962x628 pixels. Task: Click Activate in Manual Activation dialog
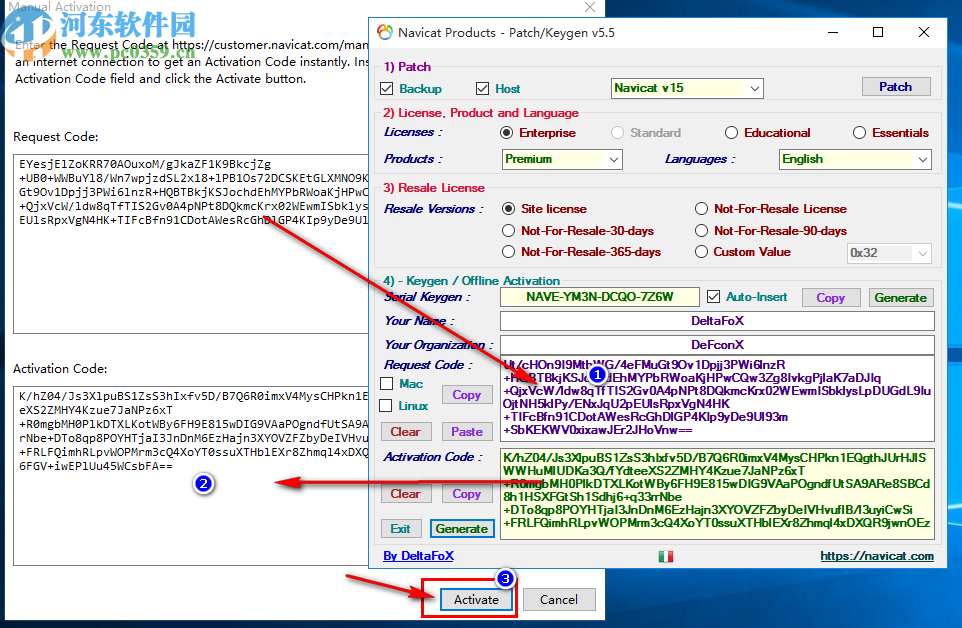pos(476,600)
